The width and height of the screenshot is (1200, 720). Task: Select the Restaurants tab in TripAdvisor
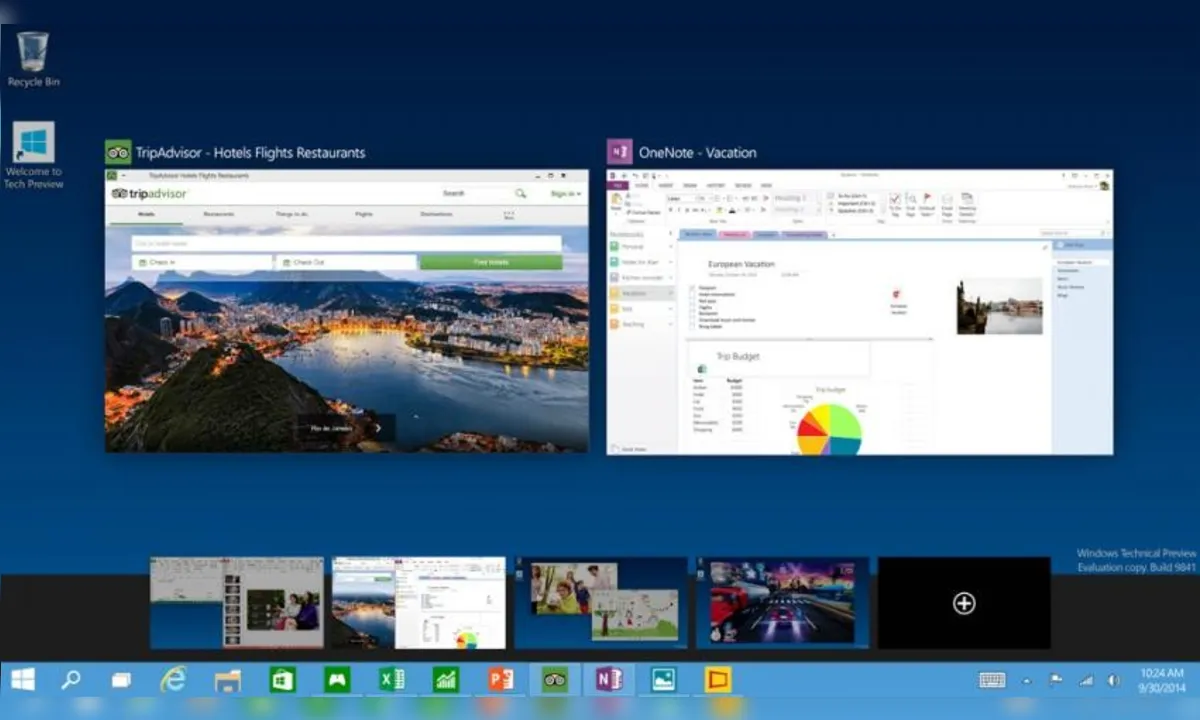219,214
